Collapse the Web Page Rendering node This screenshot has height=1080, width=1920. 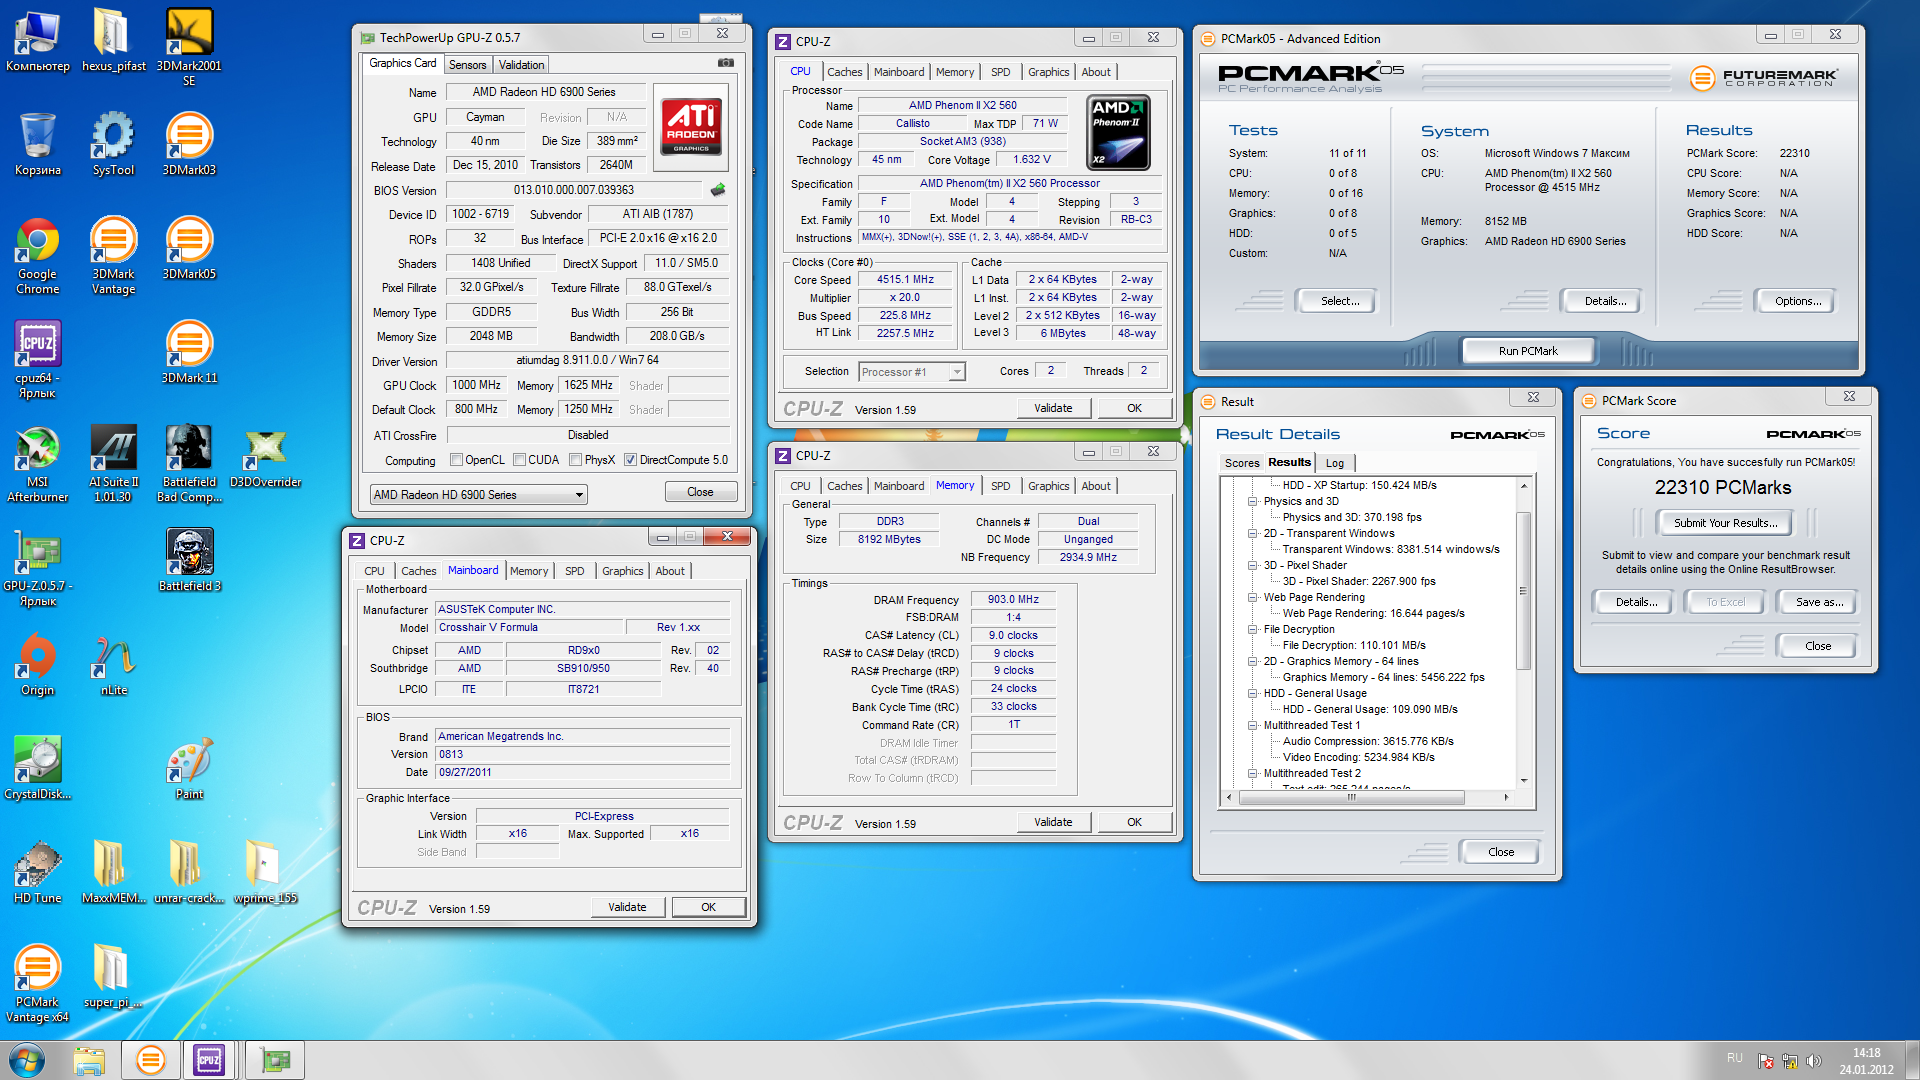pyautogui.click(x=1252, y=597)
